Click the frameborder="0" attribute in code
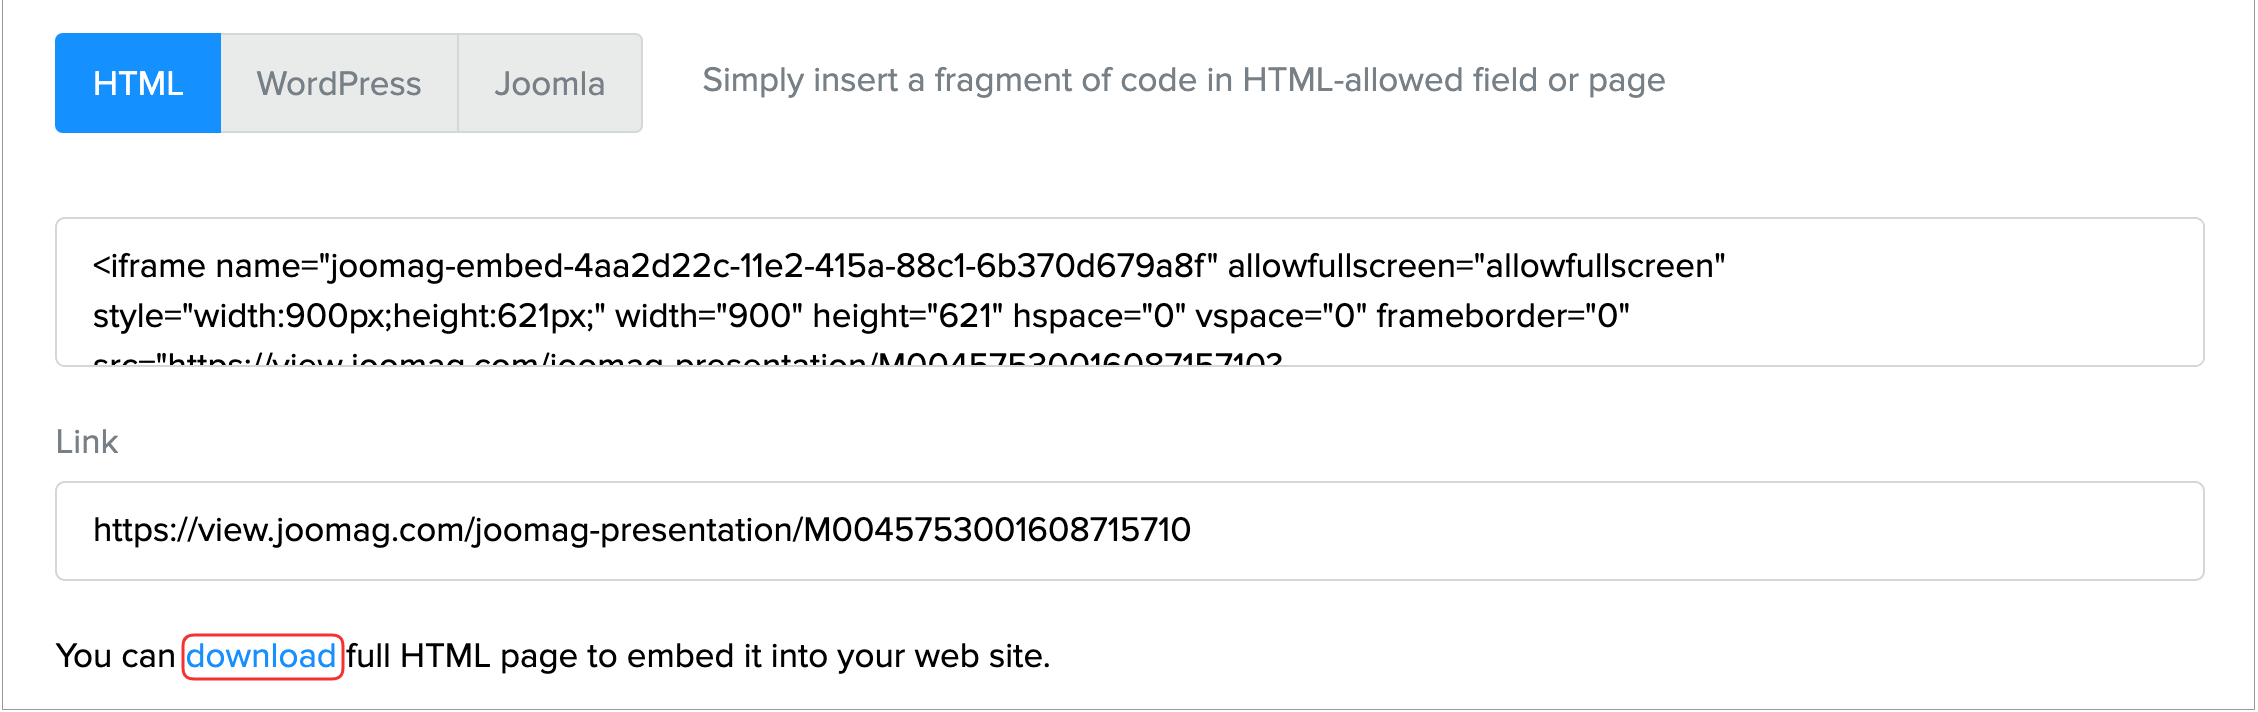The image size is (2258, 712). click(1502, 316)
